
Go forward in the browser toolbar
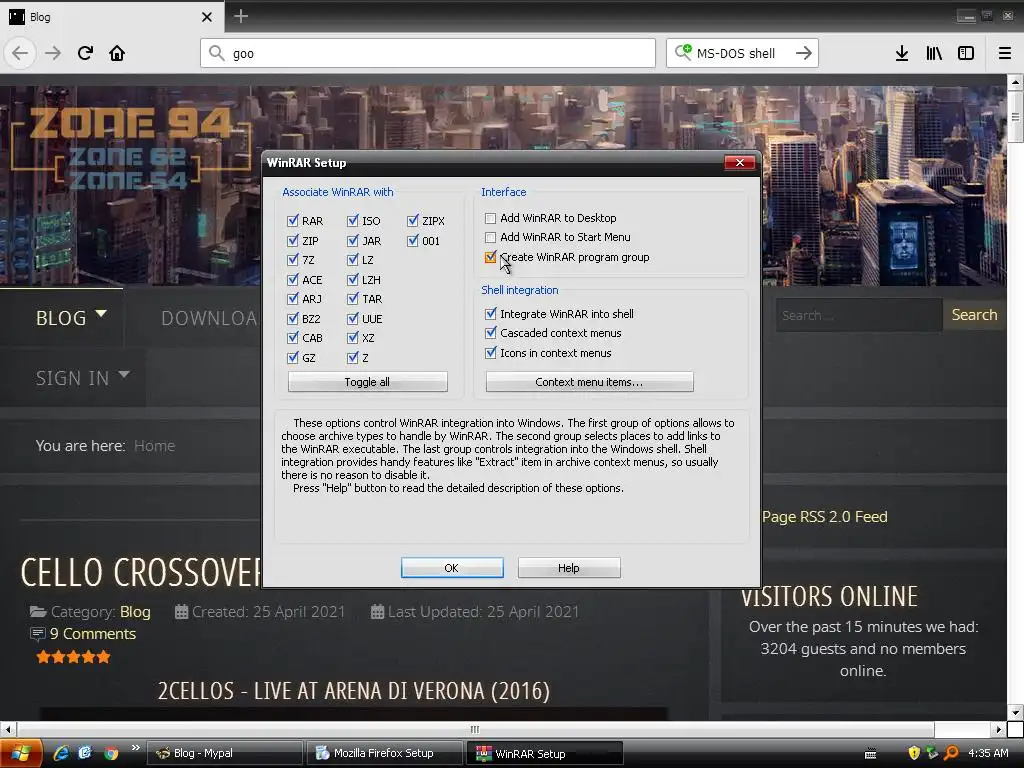pos(53,53)
